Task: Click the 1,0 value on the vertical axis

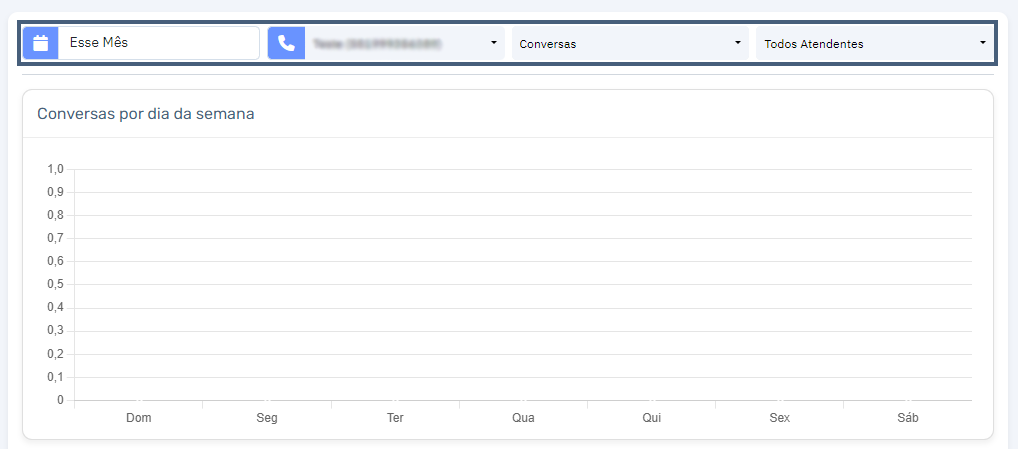Action: pos(56,169)
